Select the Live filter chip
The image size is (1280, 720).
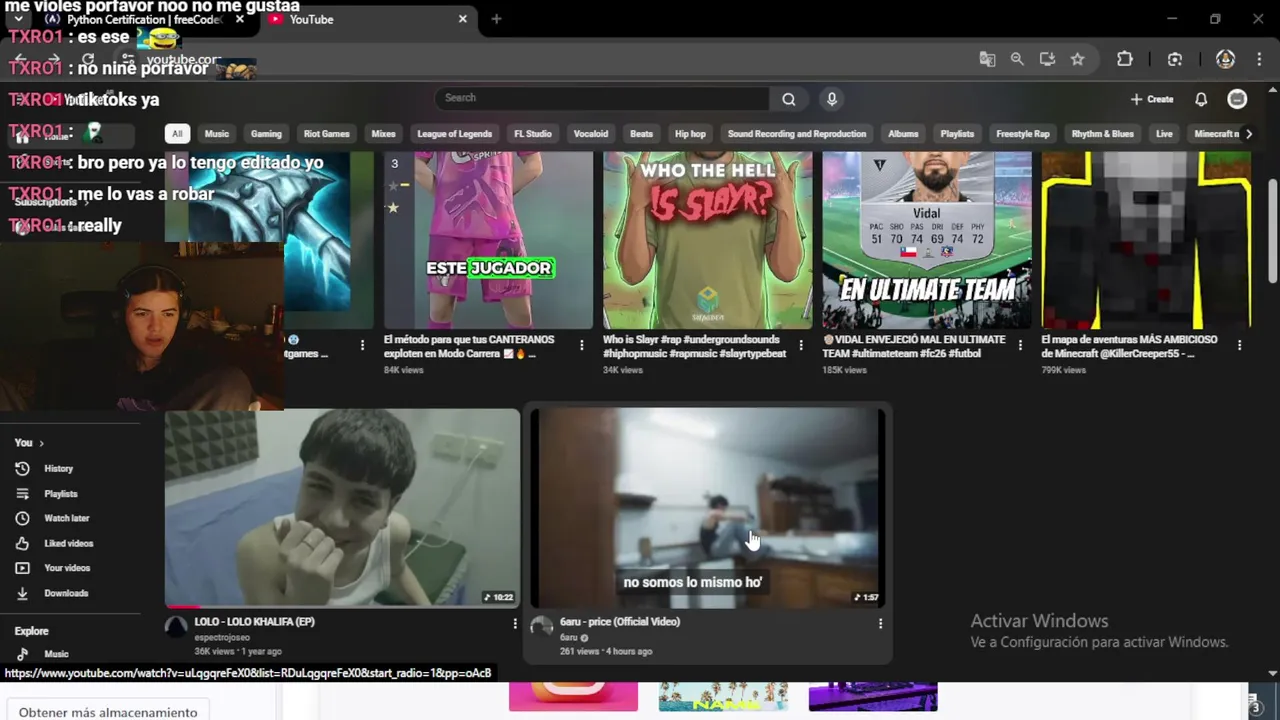point(1164,134)
